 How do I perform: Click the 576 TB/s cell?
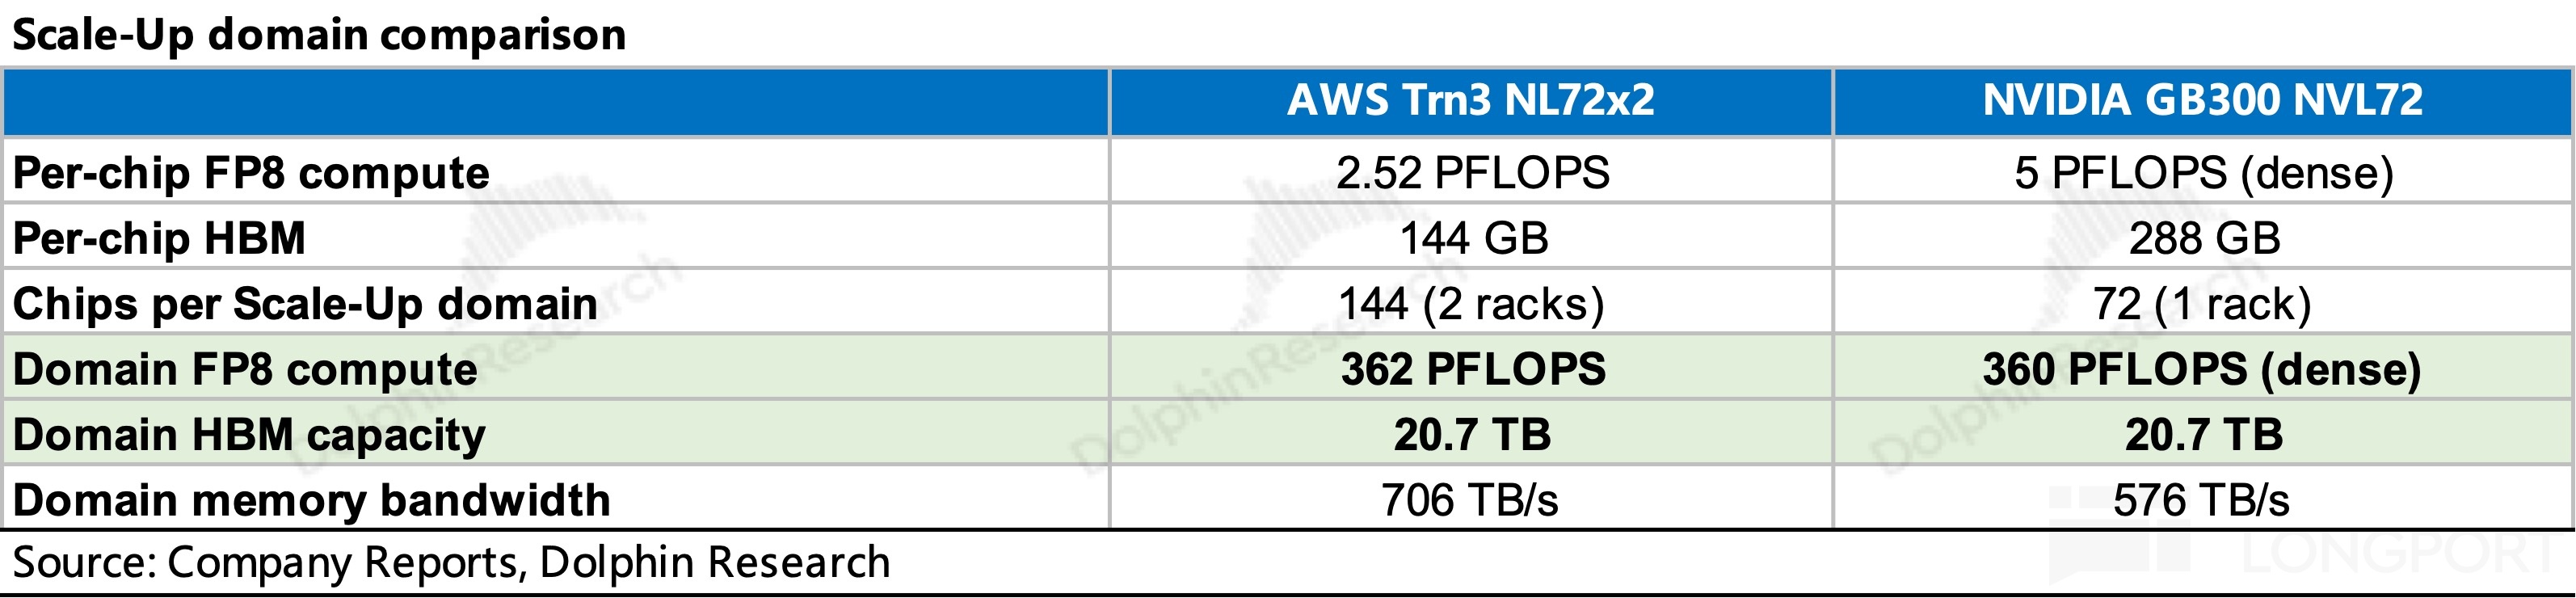point(2203,499)
